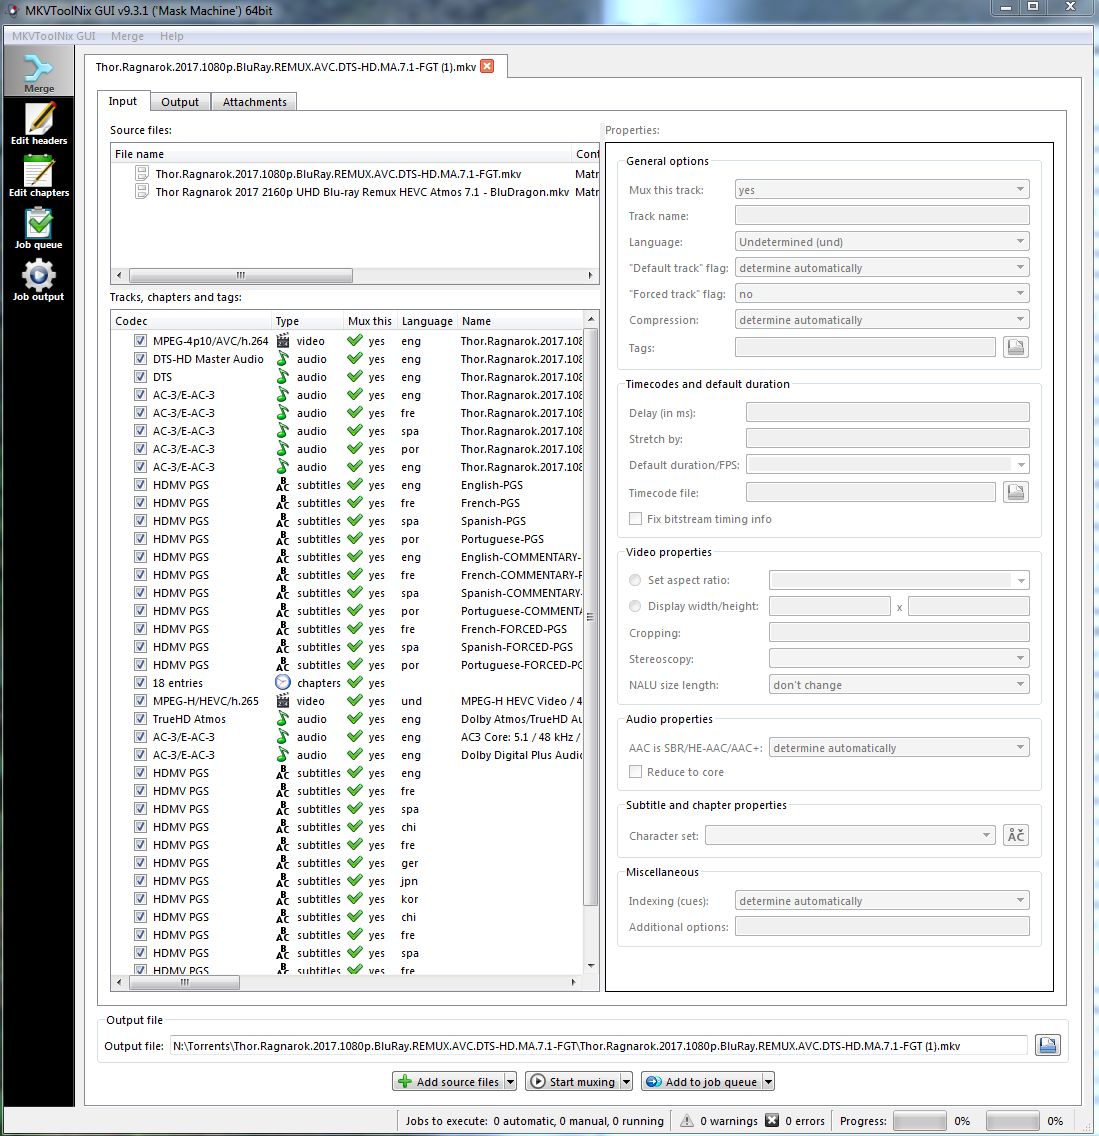1099x1136 pixels.
Task: Open the Job queue panel
Action: (x=39, y=228)
